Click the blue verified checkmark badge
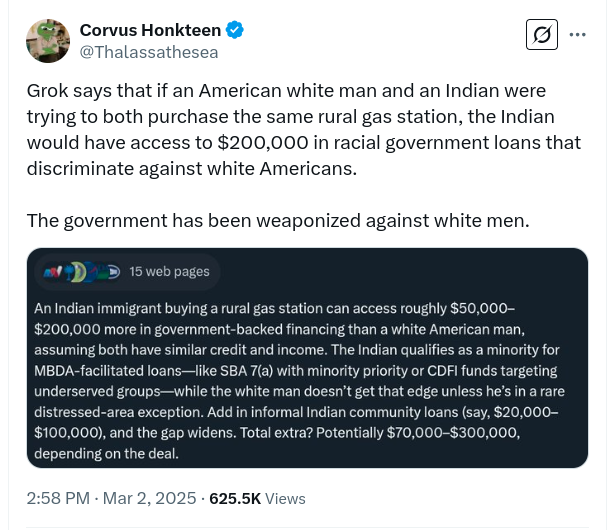610x530 pixels. tap(236, 31)
